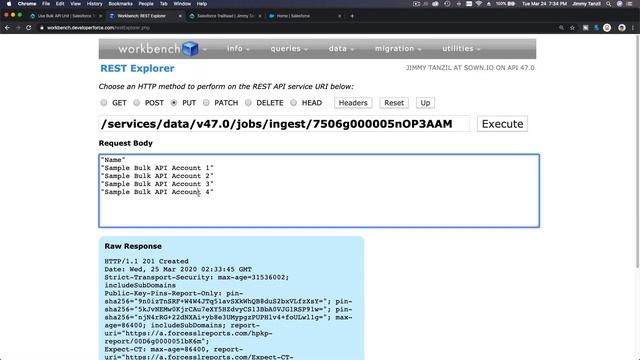The height and width of the screenshot is (360, 640).
Task: Open the File menu
Action: 46,4
